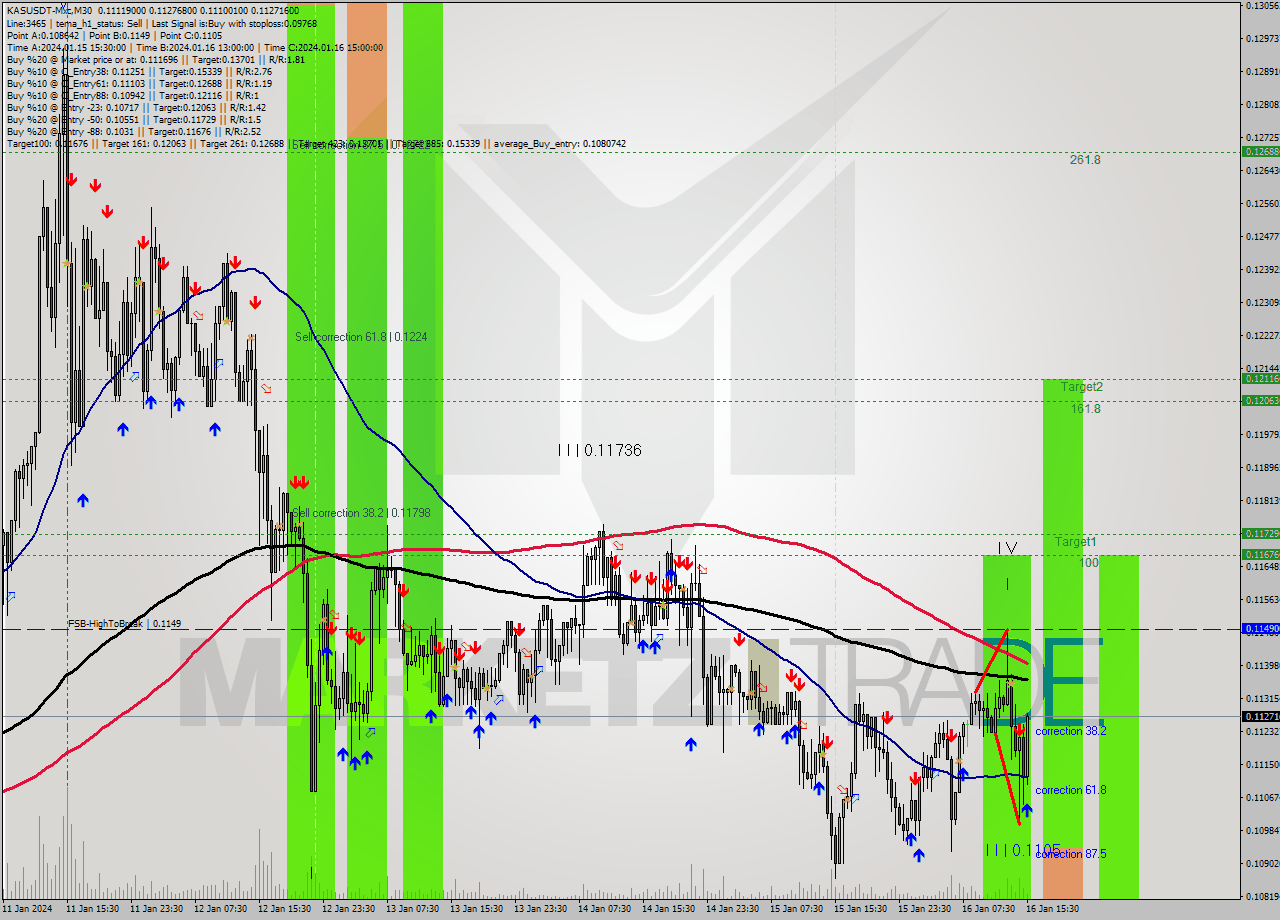
Task: Click the green 0.12688 price tag on the axis
Action: (1260, 152)
